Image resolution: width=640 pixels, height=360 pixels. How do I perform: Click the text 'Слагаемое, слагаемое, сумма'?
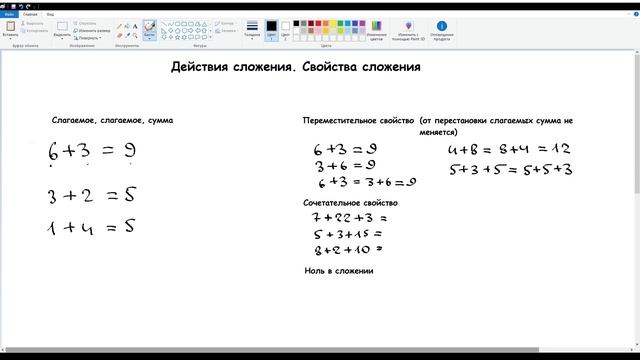[112, 120]
